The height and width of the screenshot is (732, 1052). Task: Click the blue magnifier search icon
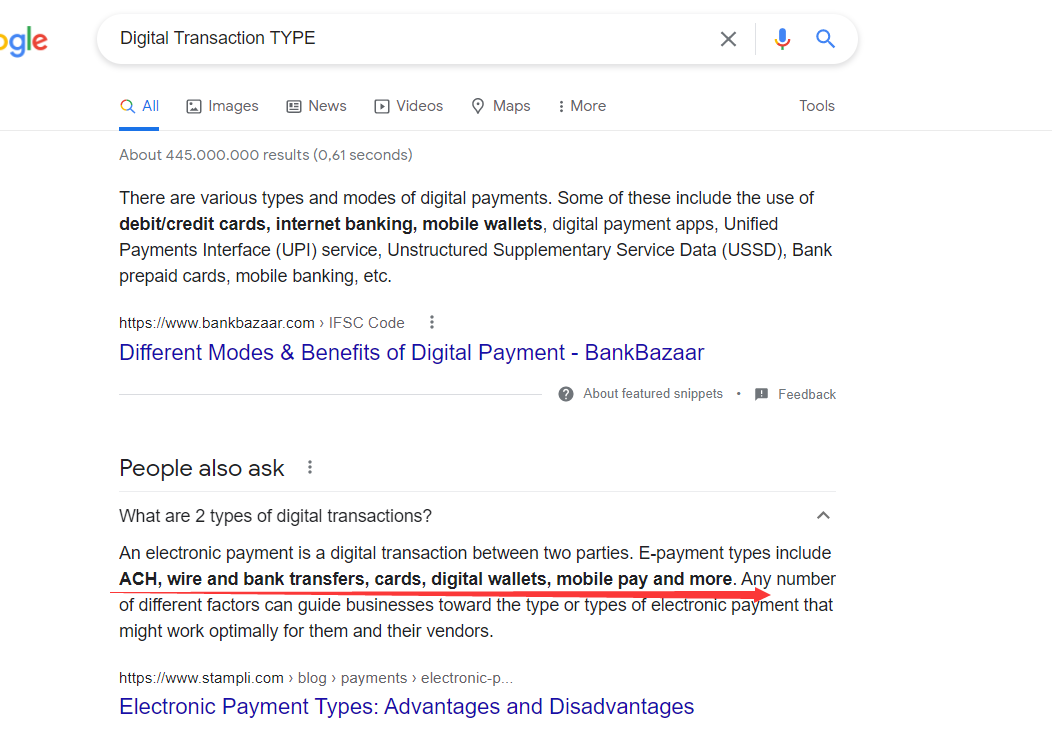coord(825,39)
